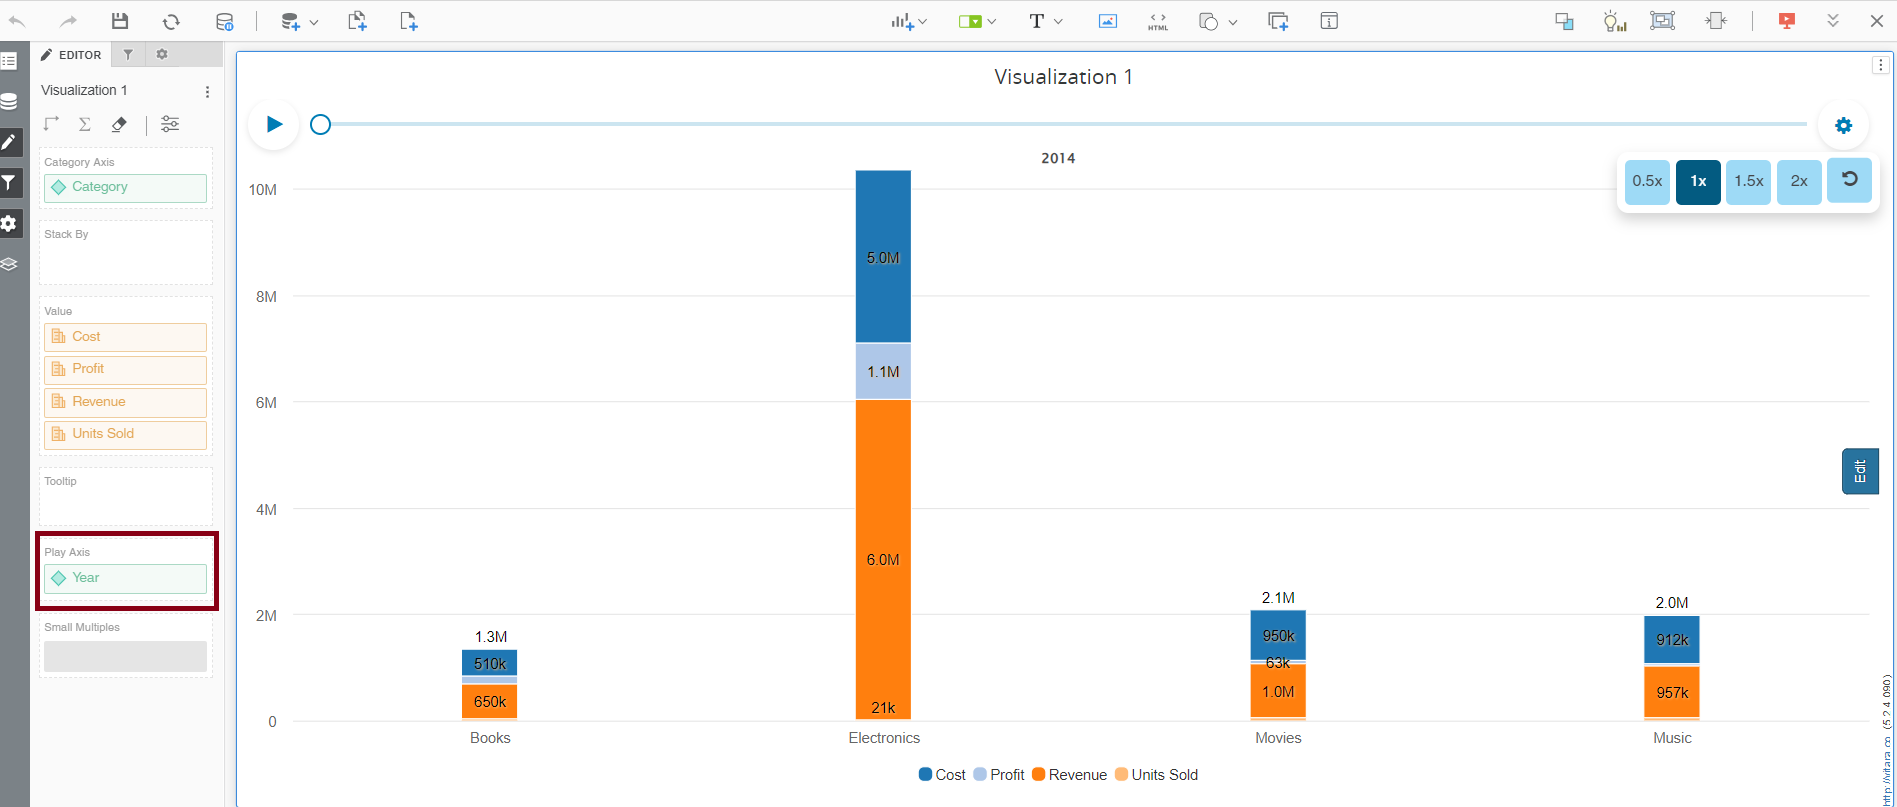
Task: Click the vertical Edit button on the chart
Action: [1859, 471]
